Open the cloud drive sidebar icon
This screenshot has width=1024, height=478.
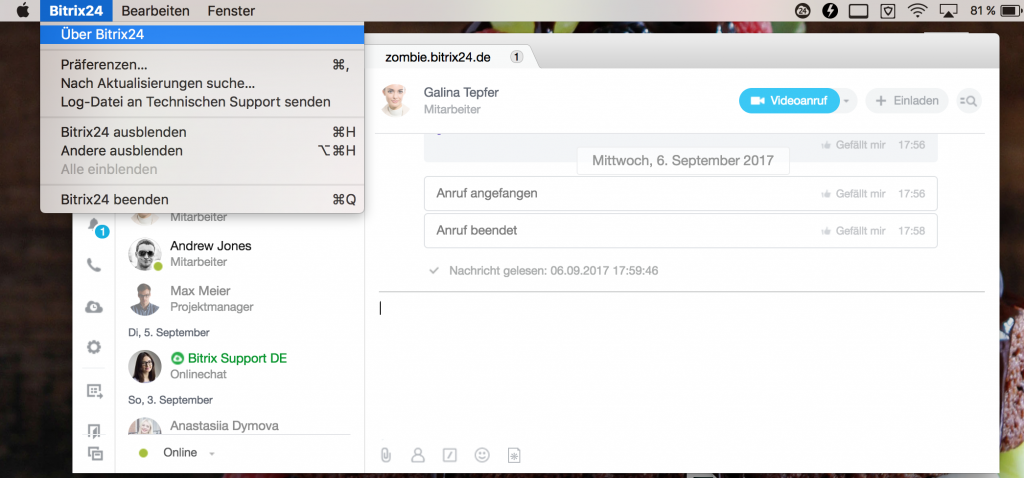(x=94, y=307)
